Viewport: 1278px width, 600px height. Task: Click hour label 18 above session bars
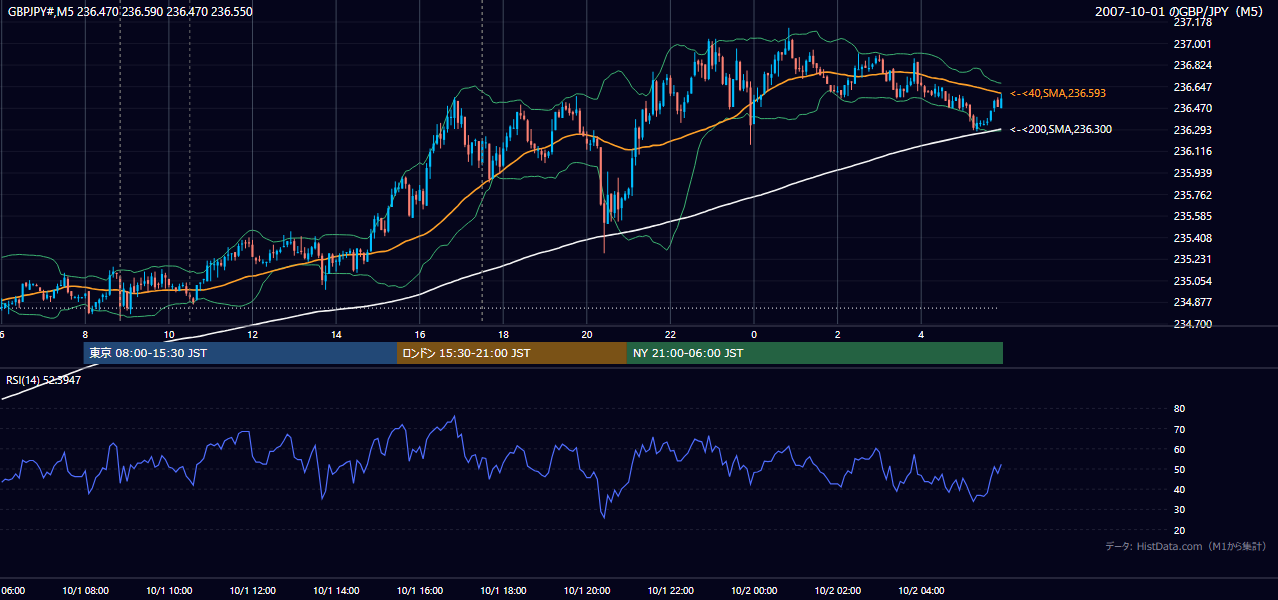(503, 334)
